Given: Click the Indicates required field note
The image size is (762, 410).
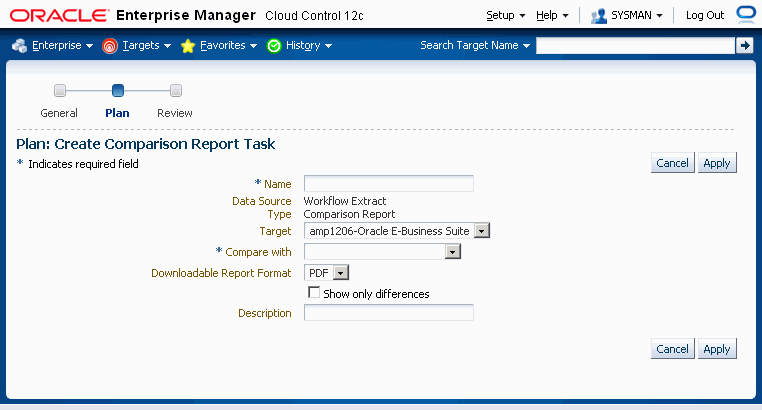Looking at the screenshot, I should pyautogui.click(x=83, y=164).
